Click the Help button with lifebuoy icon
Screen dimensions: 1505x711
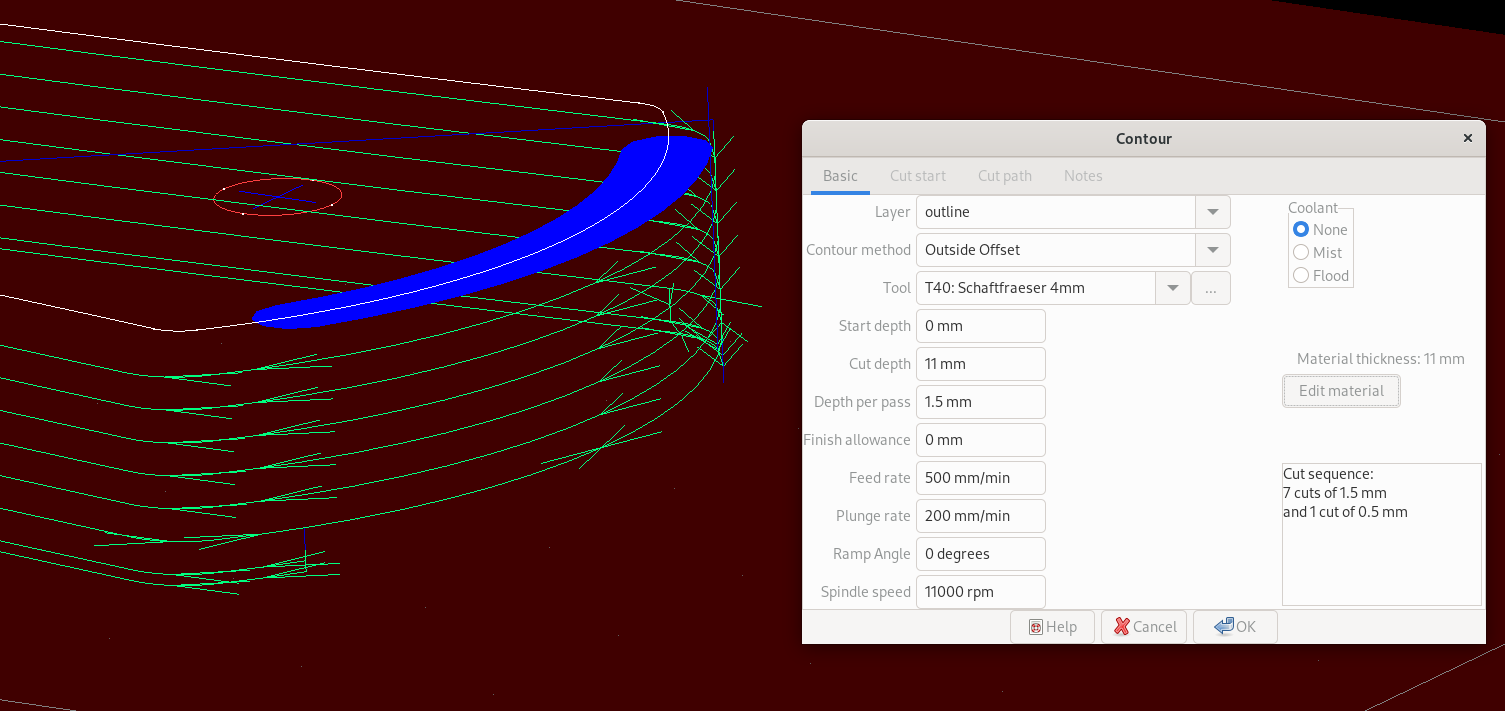coord(1053,627)
